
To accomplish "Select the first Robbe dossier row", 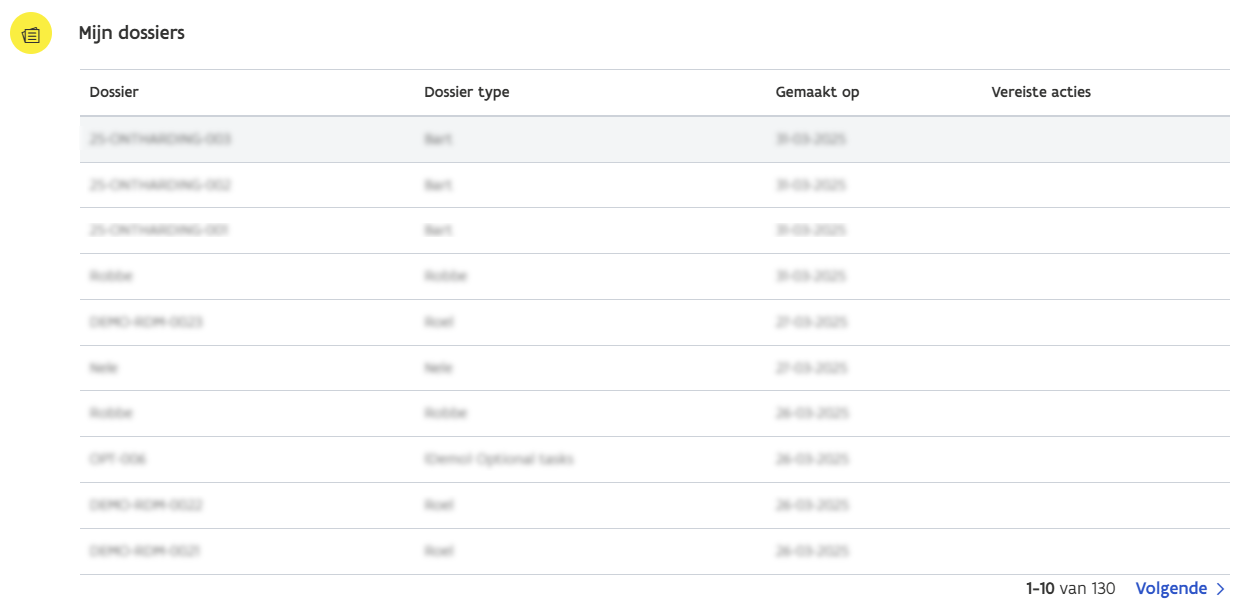I will click(112, 276).
